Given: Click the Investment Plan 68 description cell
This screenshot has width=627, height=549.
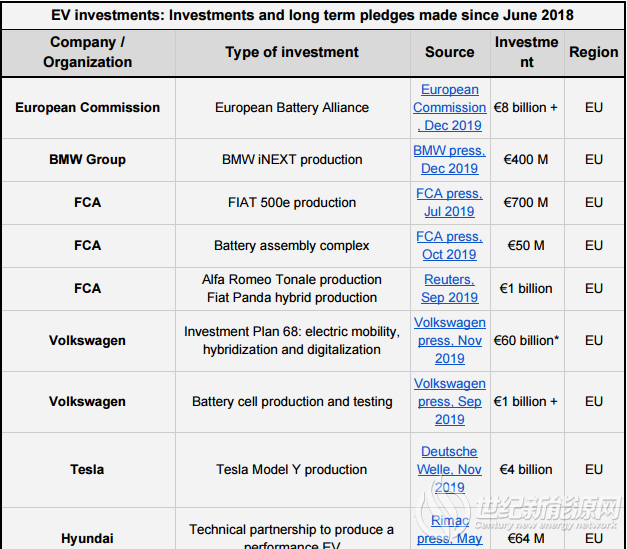Looking at the screenshot, I should (x=292, y=340).
